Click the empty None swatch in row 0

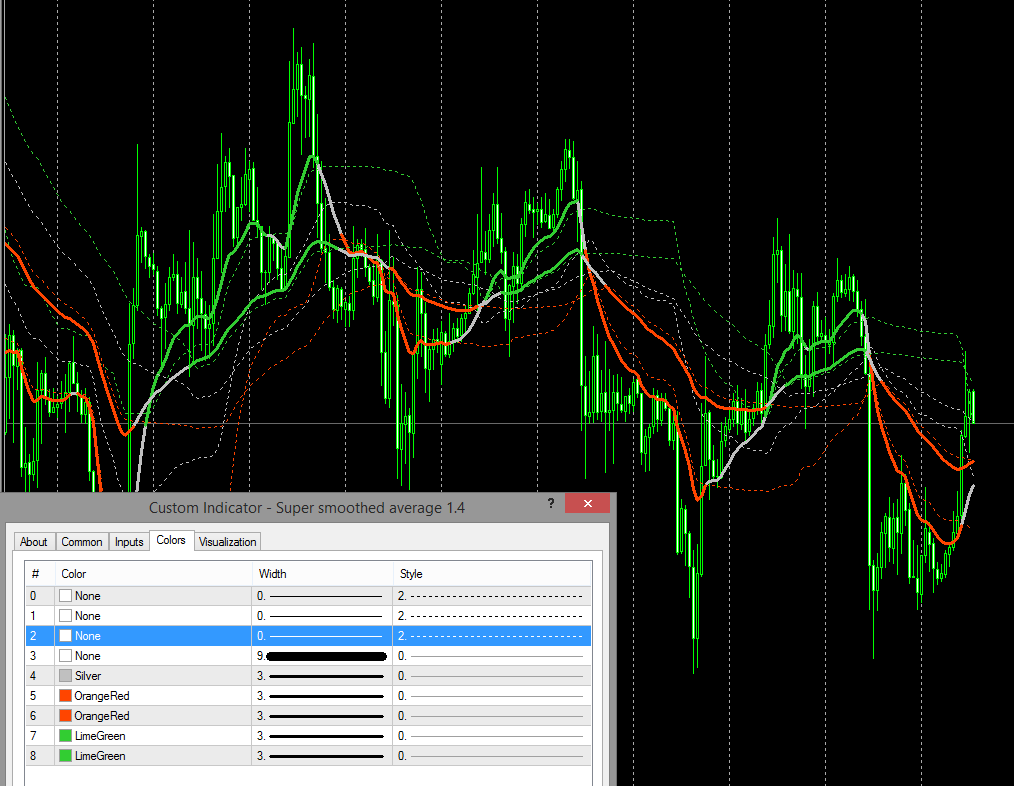(66, 596)
